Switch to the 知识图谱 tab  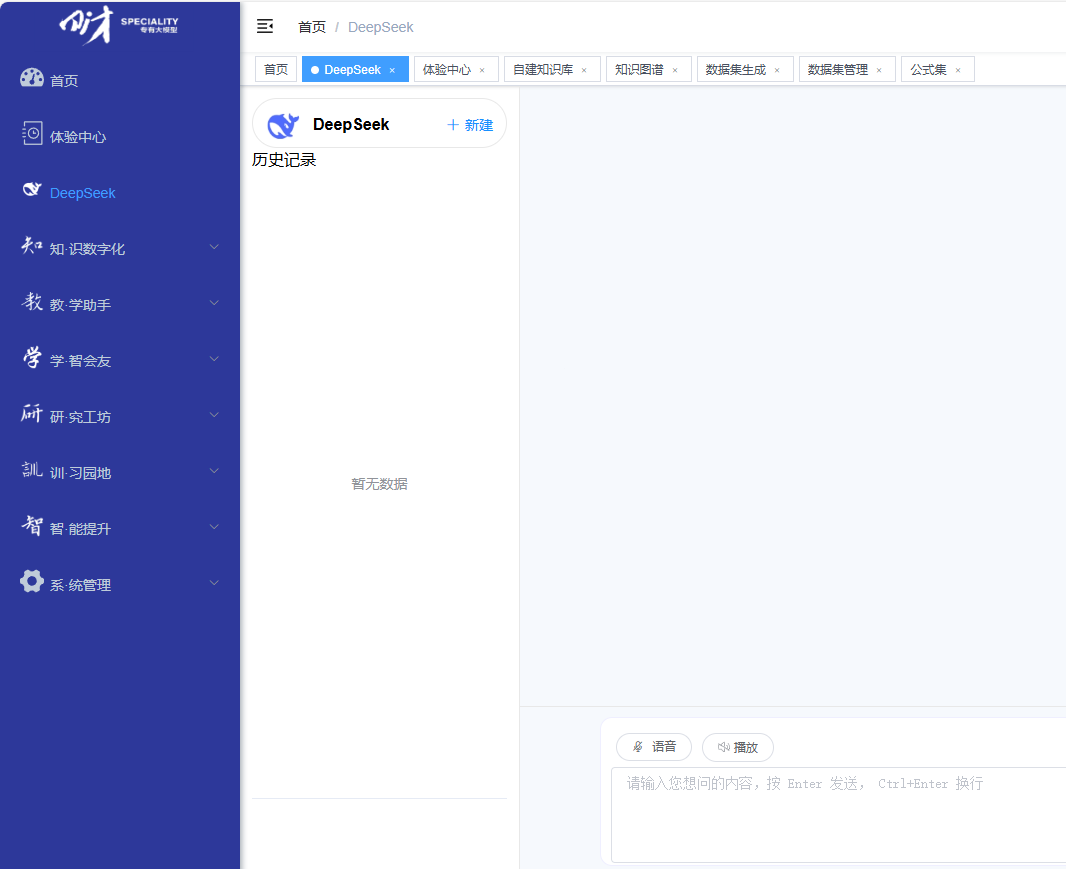[x=639, y=70]
